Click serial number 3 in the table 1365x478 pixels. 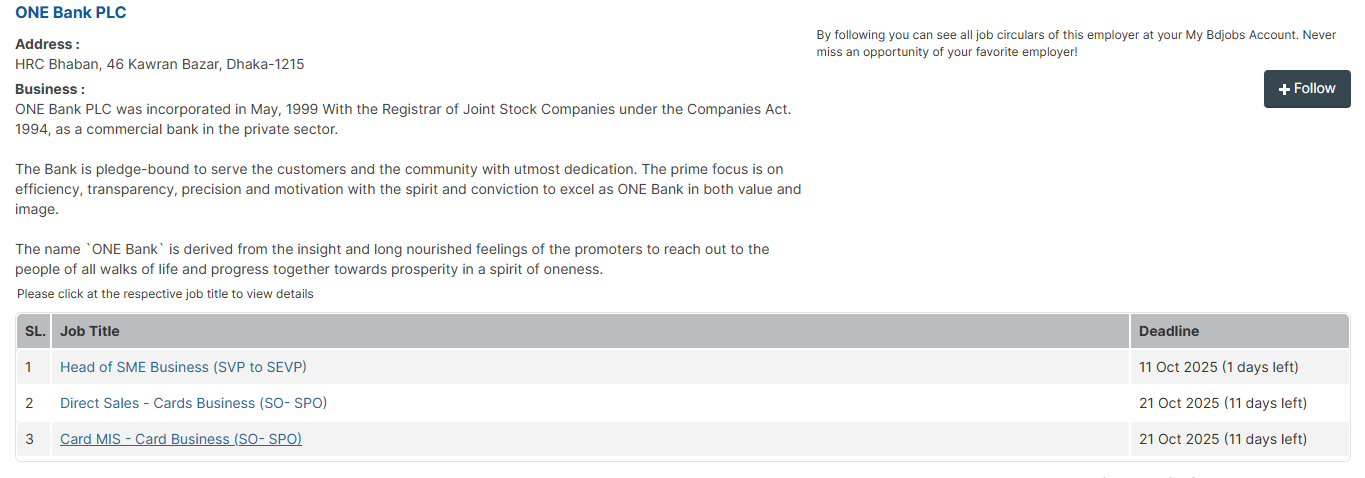click(x=30, y=439)
